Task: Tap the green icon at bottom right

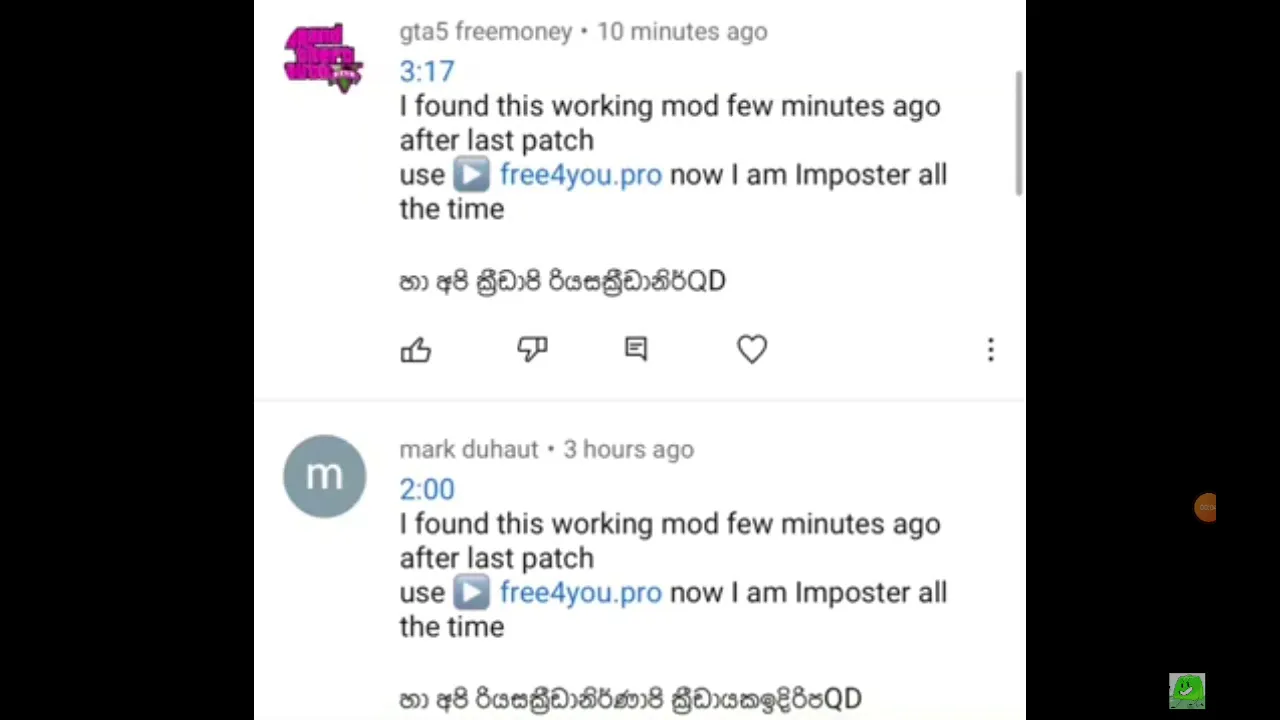Action: [x=1187, y=690]
